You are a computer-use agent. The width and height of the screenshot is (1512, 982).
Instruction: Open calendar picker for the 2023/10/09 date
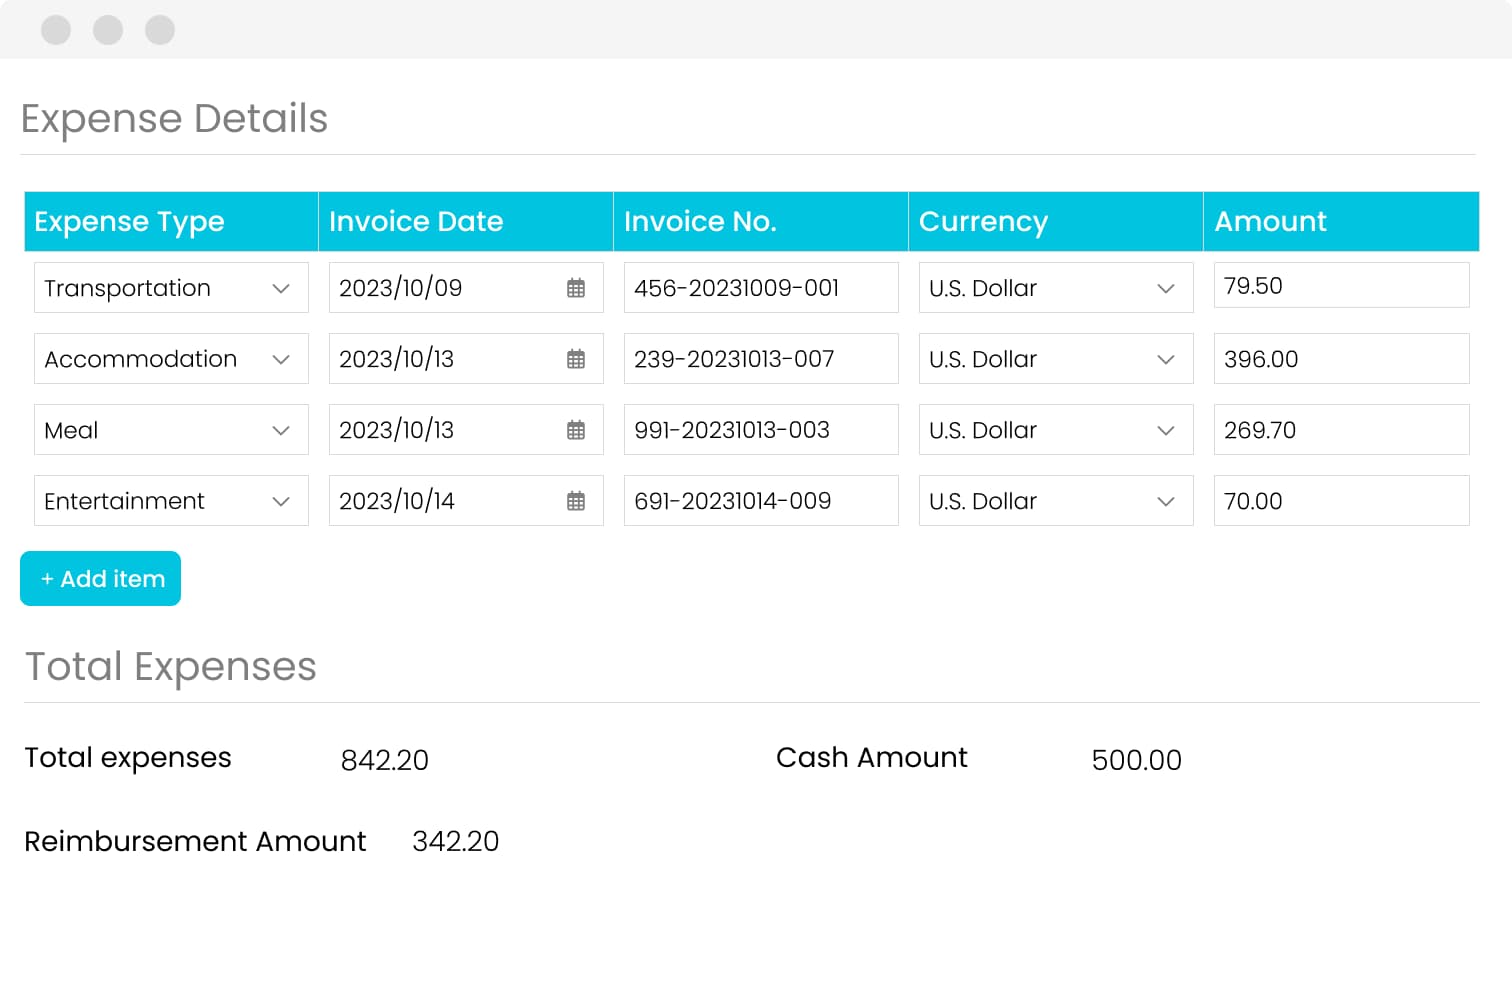tap(576, 288)
